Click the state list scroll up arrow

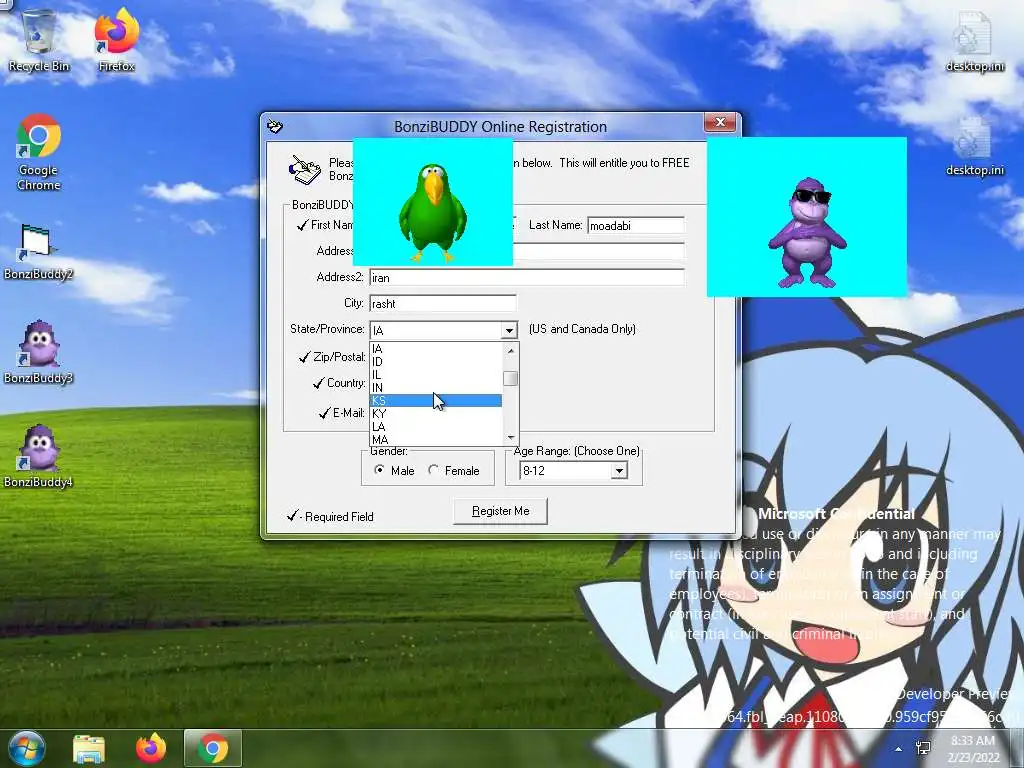pos(511,351)
